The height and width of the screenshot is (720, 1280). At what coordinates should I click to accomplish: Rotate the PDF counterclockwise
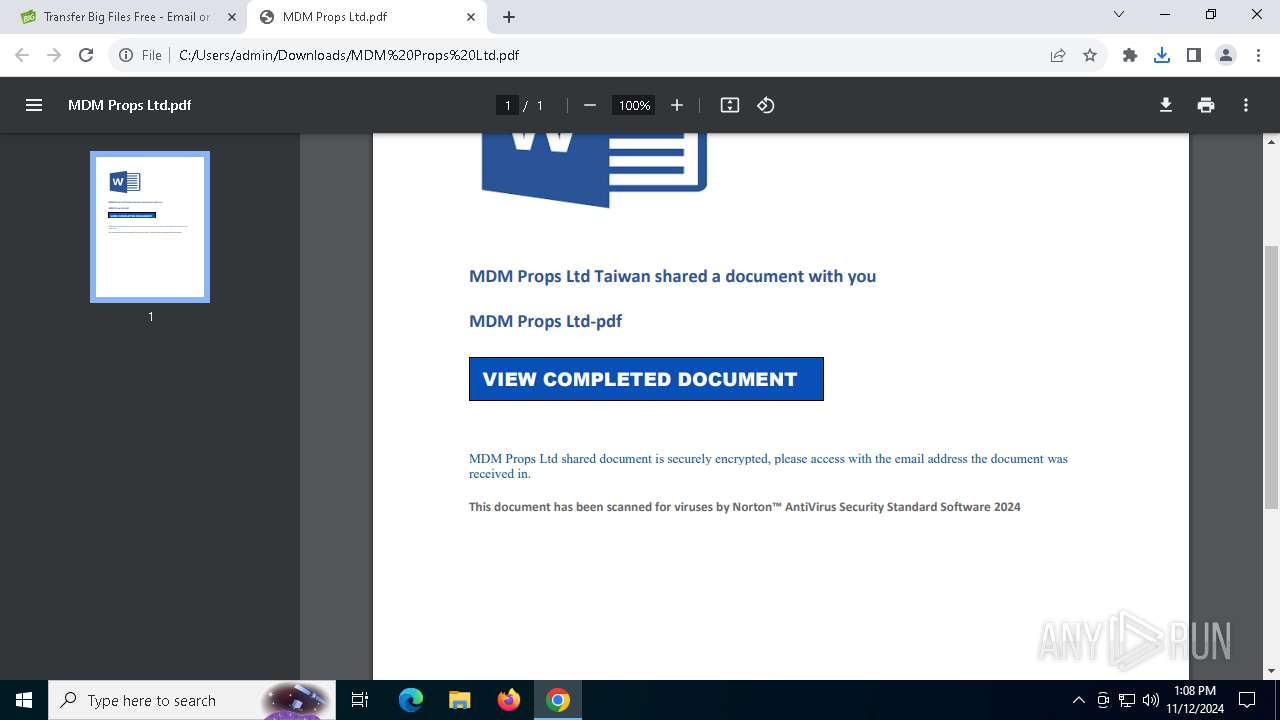[x=766, y=105]
